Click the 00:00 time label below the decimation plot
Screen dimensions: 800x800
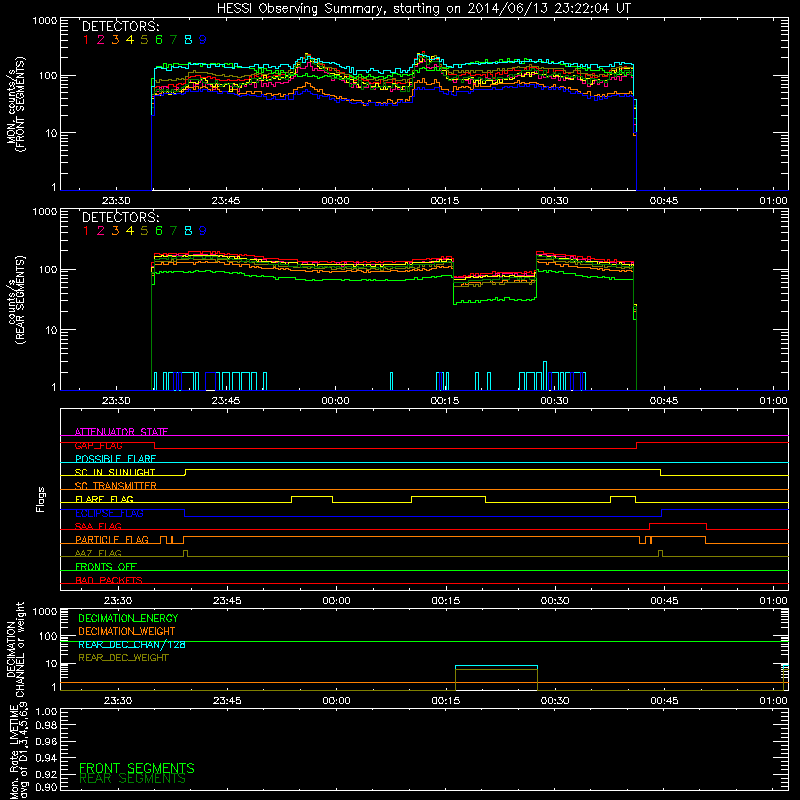point(336,701)
